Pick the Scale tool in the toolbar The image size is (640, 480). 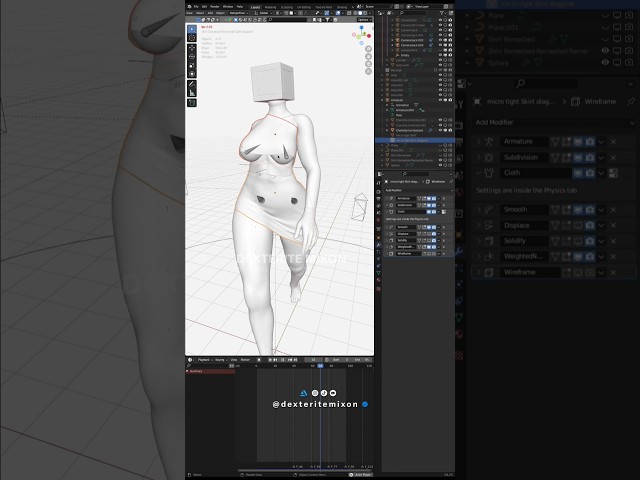[192, 65]
